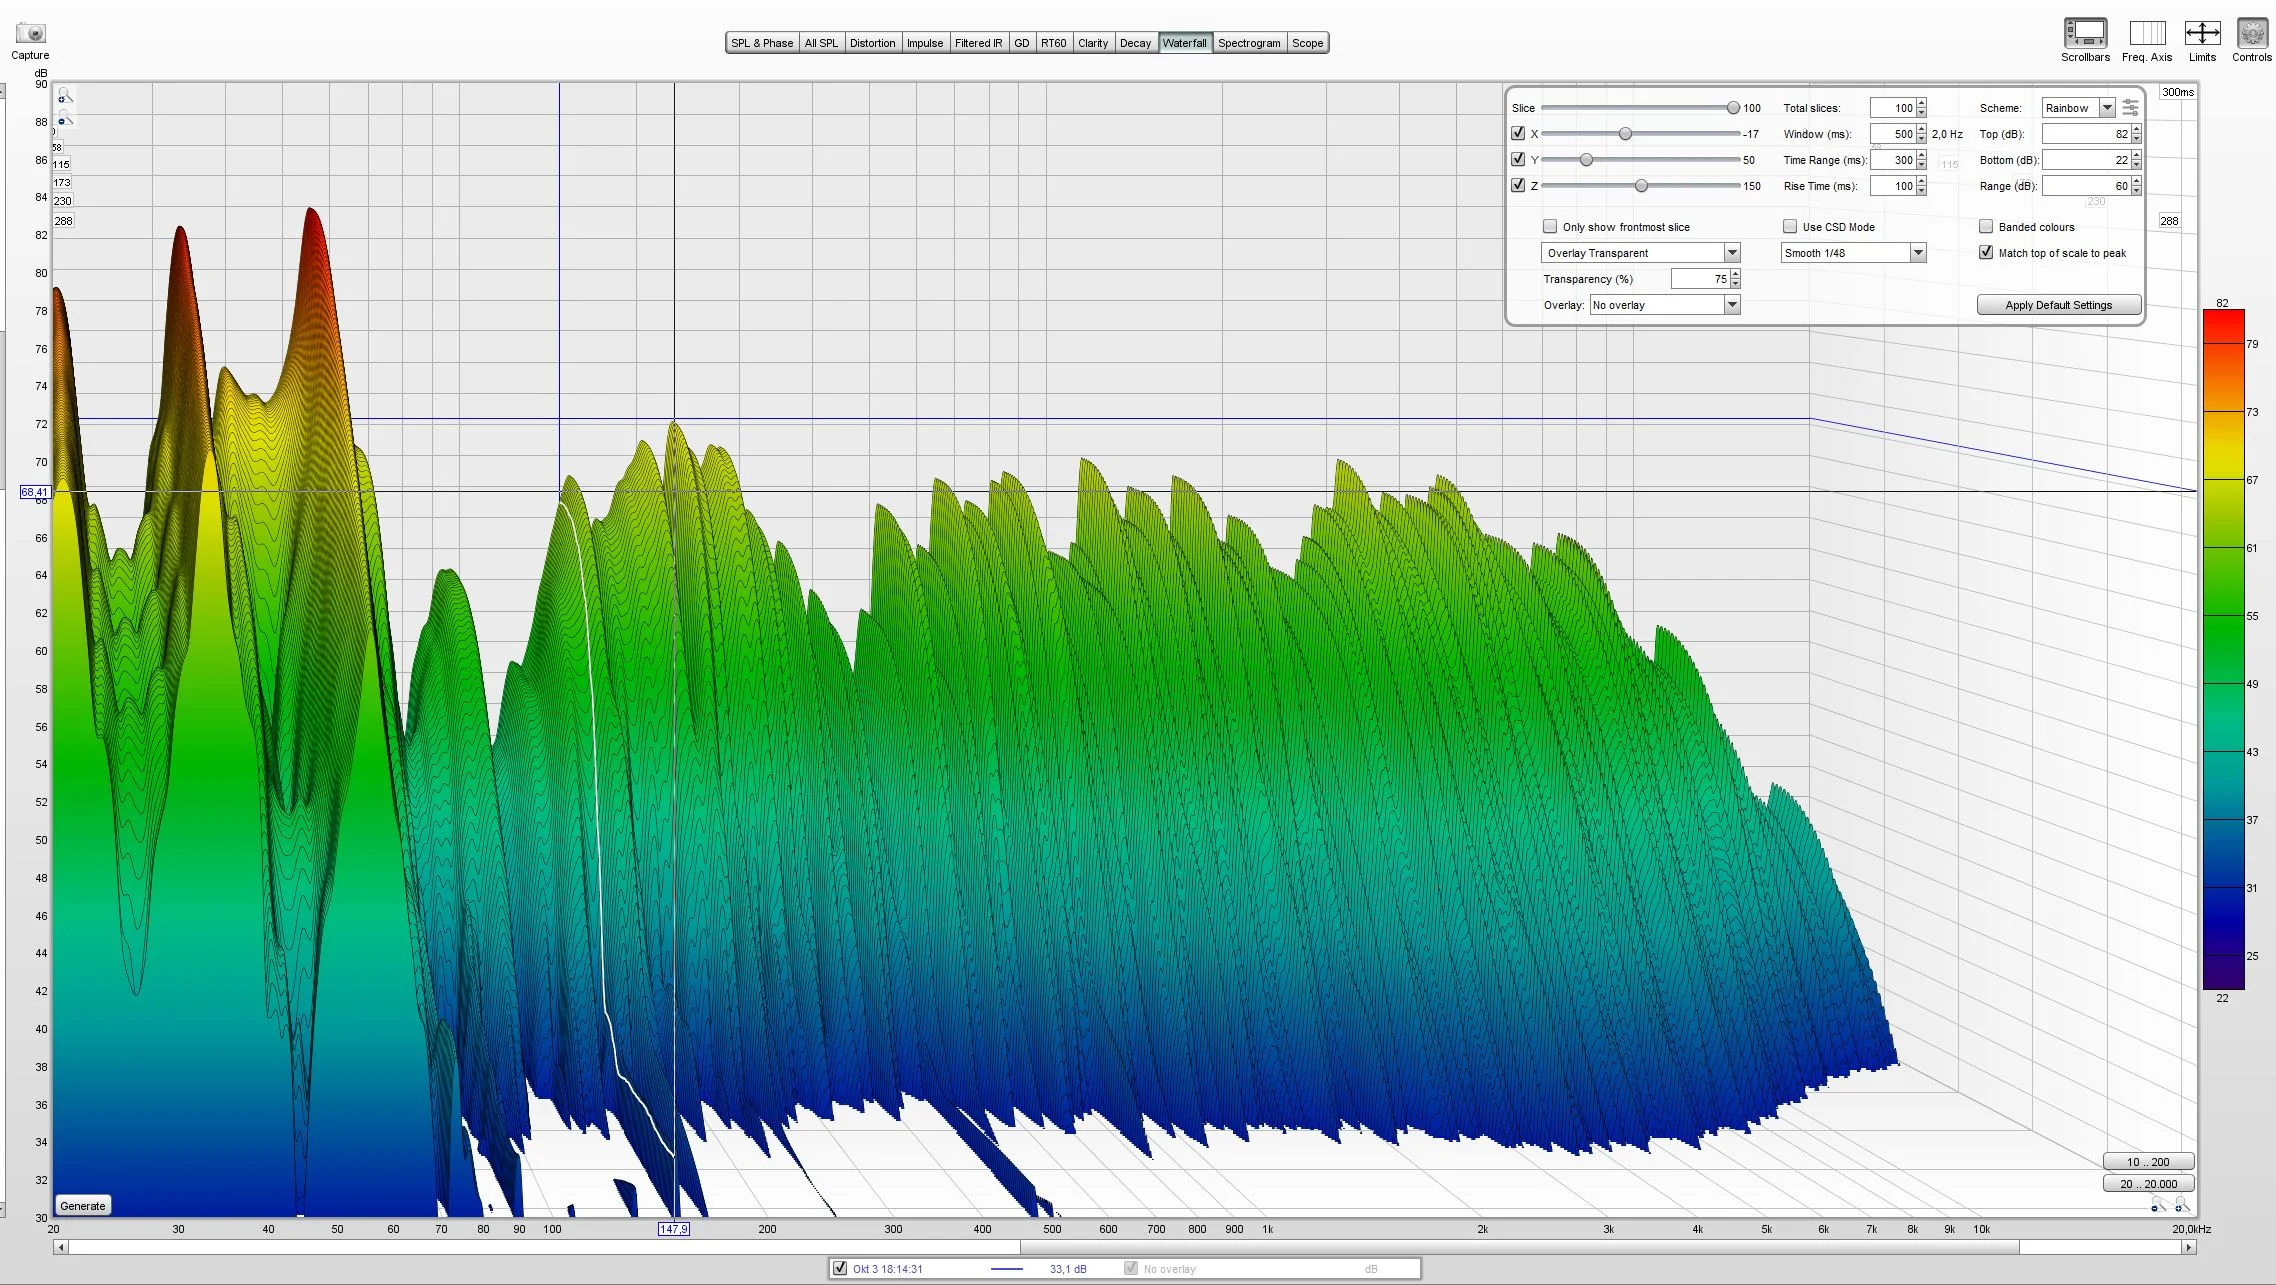Open colour scheme settings sliders icon
The image size is (2276, 1285).
2130,107
